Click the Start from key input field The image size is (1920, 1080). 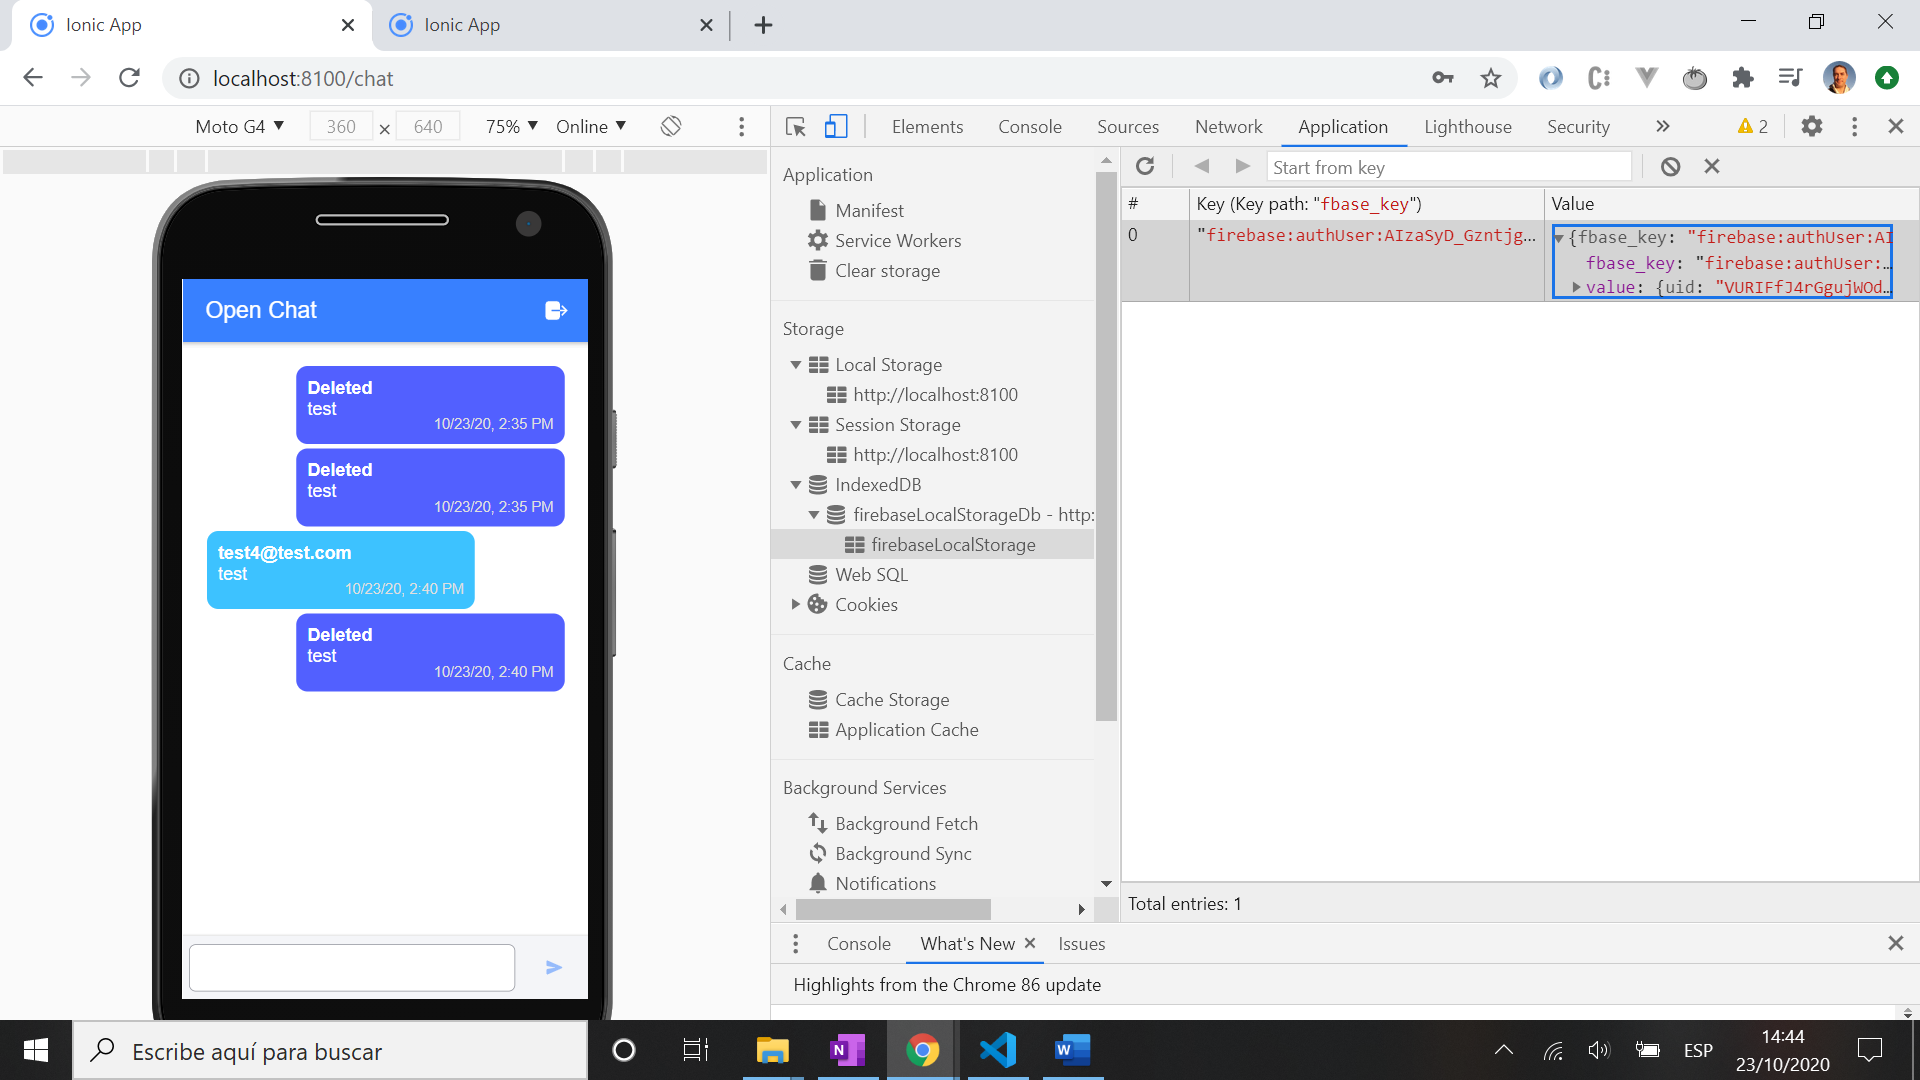[x=1448, y=167]
